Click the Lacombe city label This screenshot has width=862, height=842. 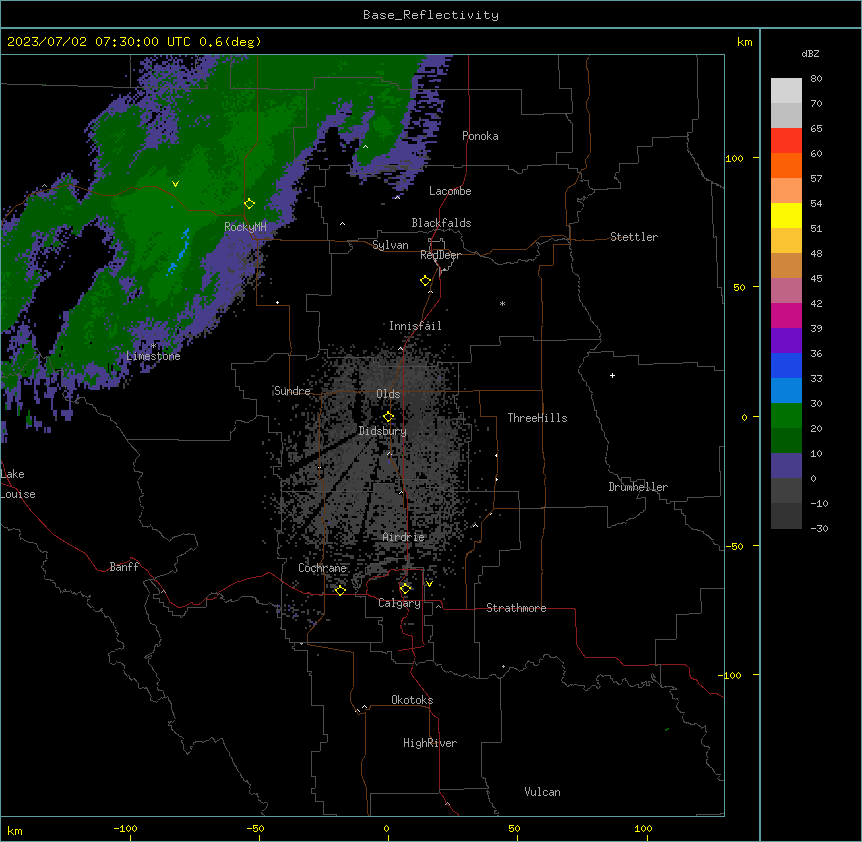click(450, 191)
